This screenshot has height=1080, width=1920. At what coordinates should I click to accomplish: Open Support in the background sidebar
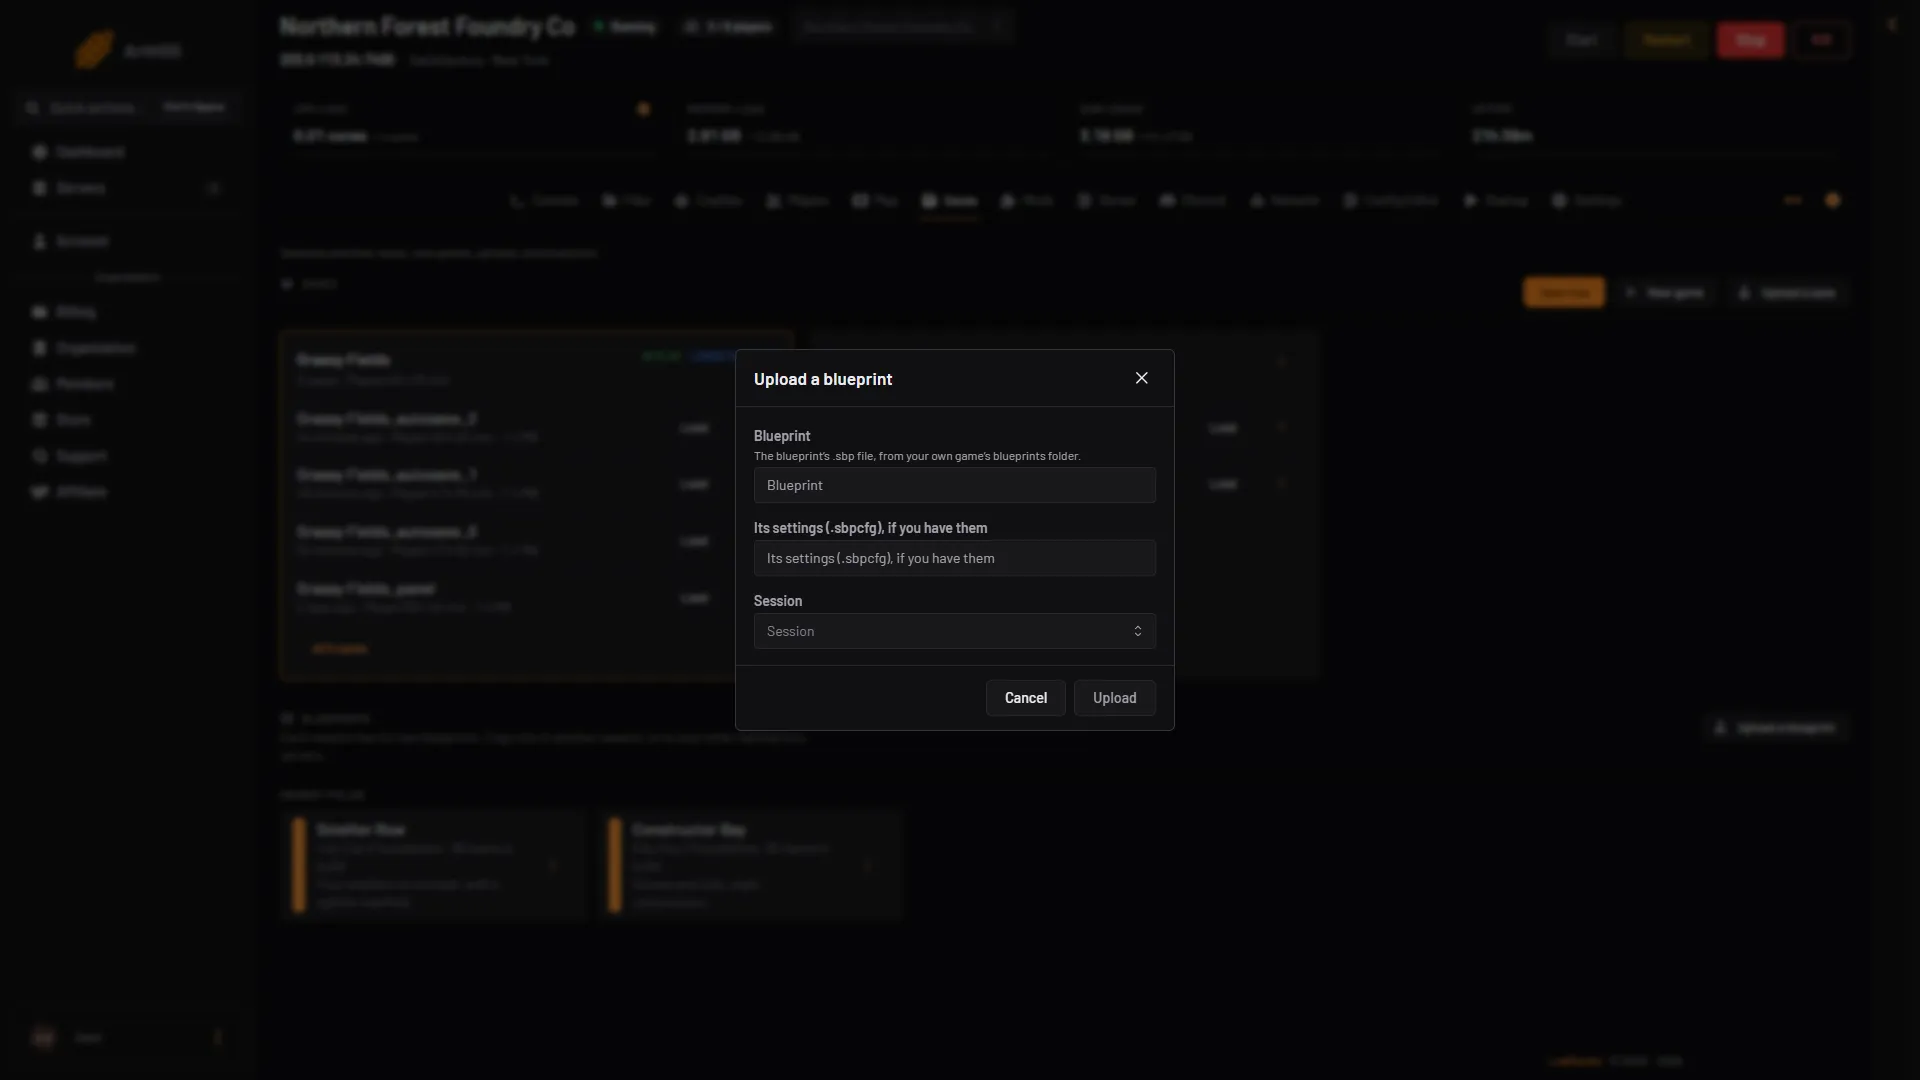pyautogui.click(x=128, y=456)
